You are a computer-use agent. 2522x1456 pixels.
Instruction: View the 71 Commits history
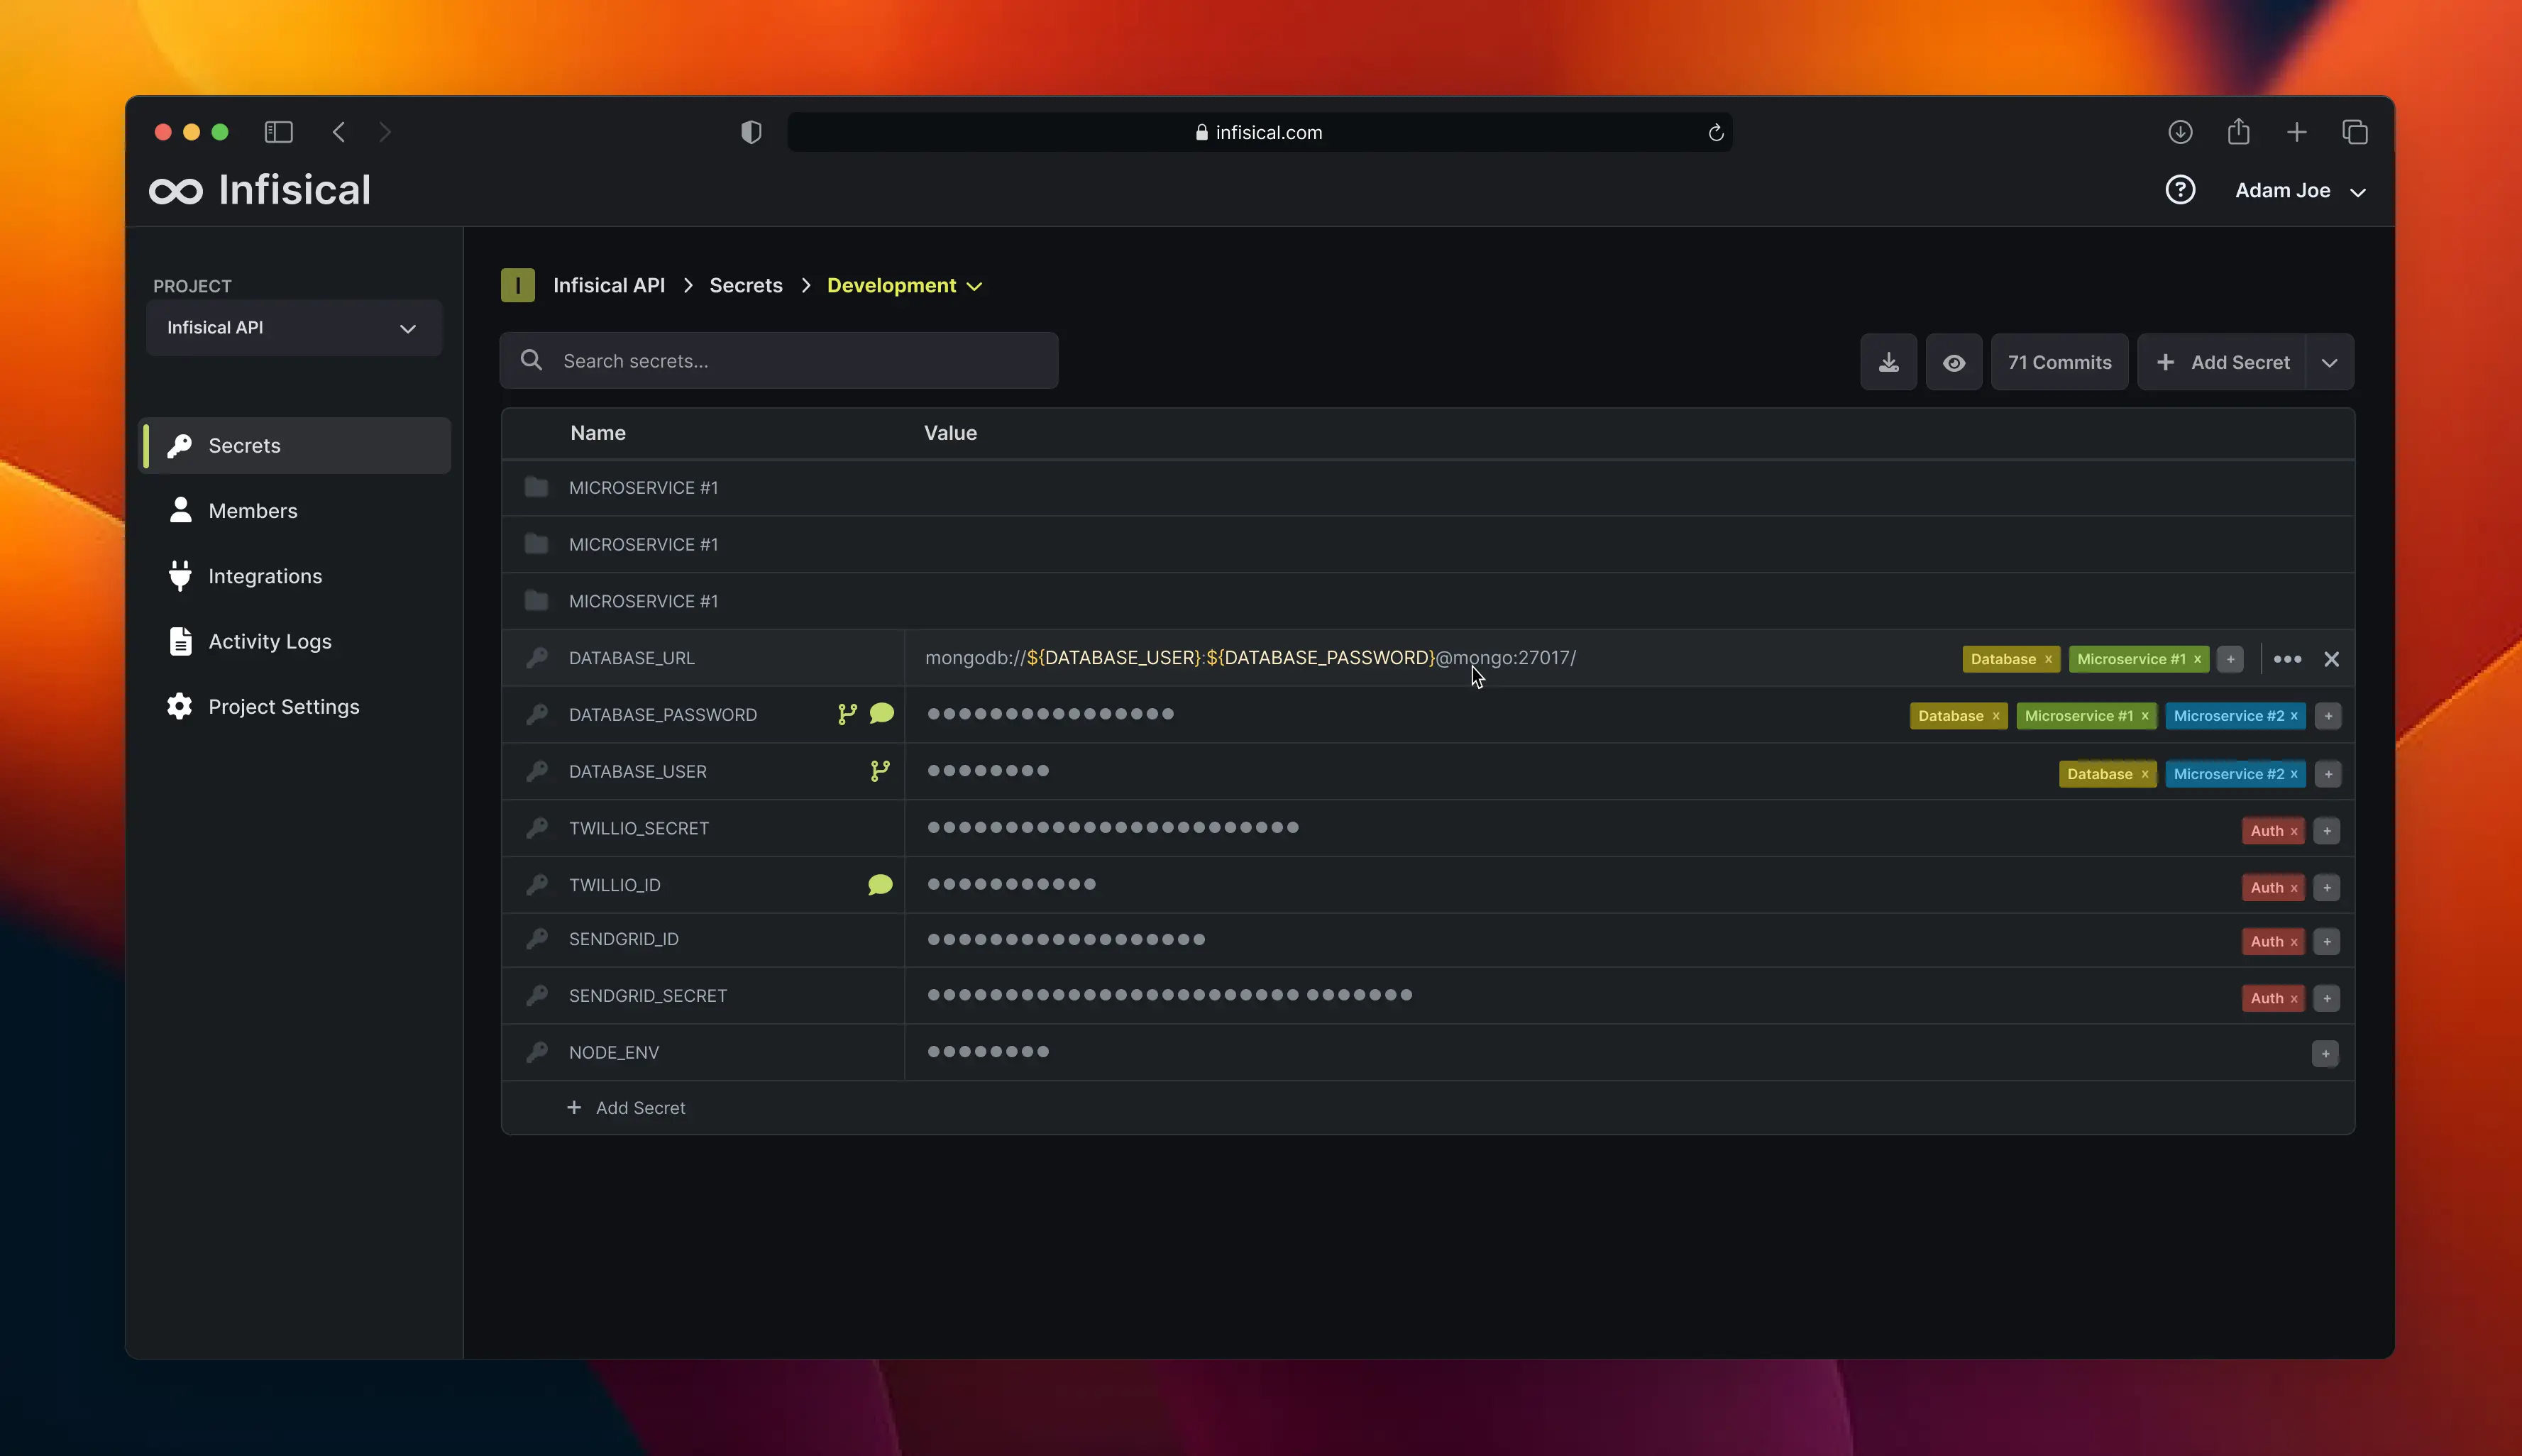2058,361
